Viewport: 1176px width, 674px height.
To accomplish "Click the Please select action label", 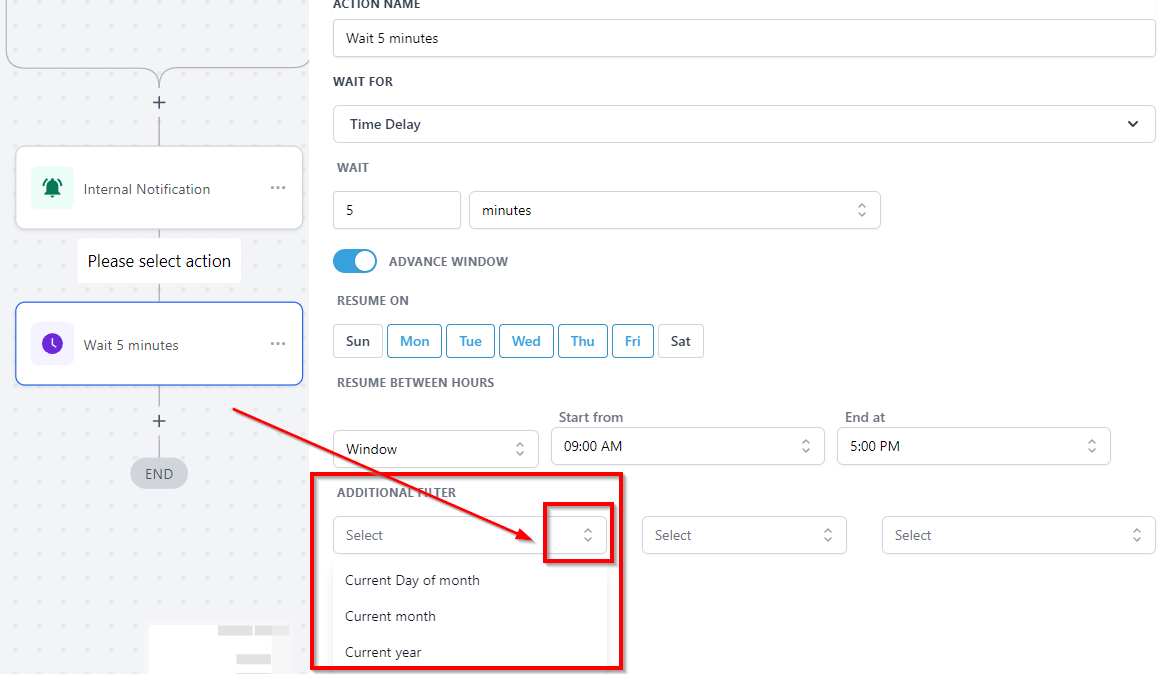I will pyautogui.click(x=159, y=261).
